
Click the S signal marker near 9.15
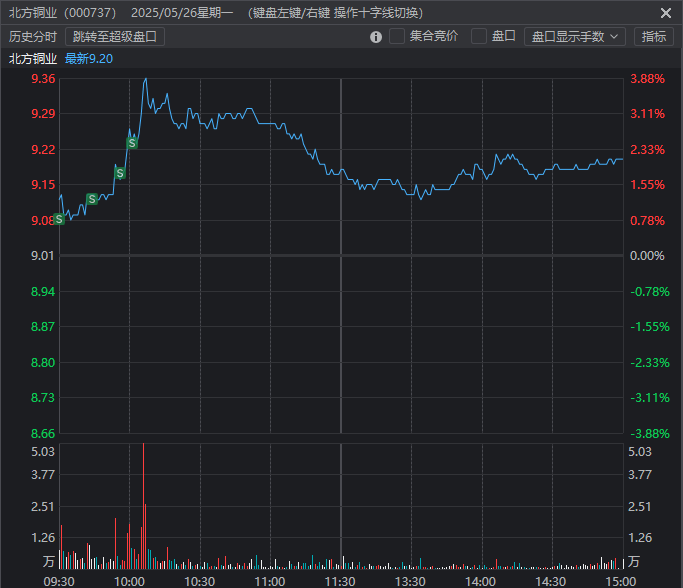pos(120,174)
